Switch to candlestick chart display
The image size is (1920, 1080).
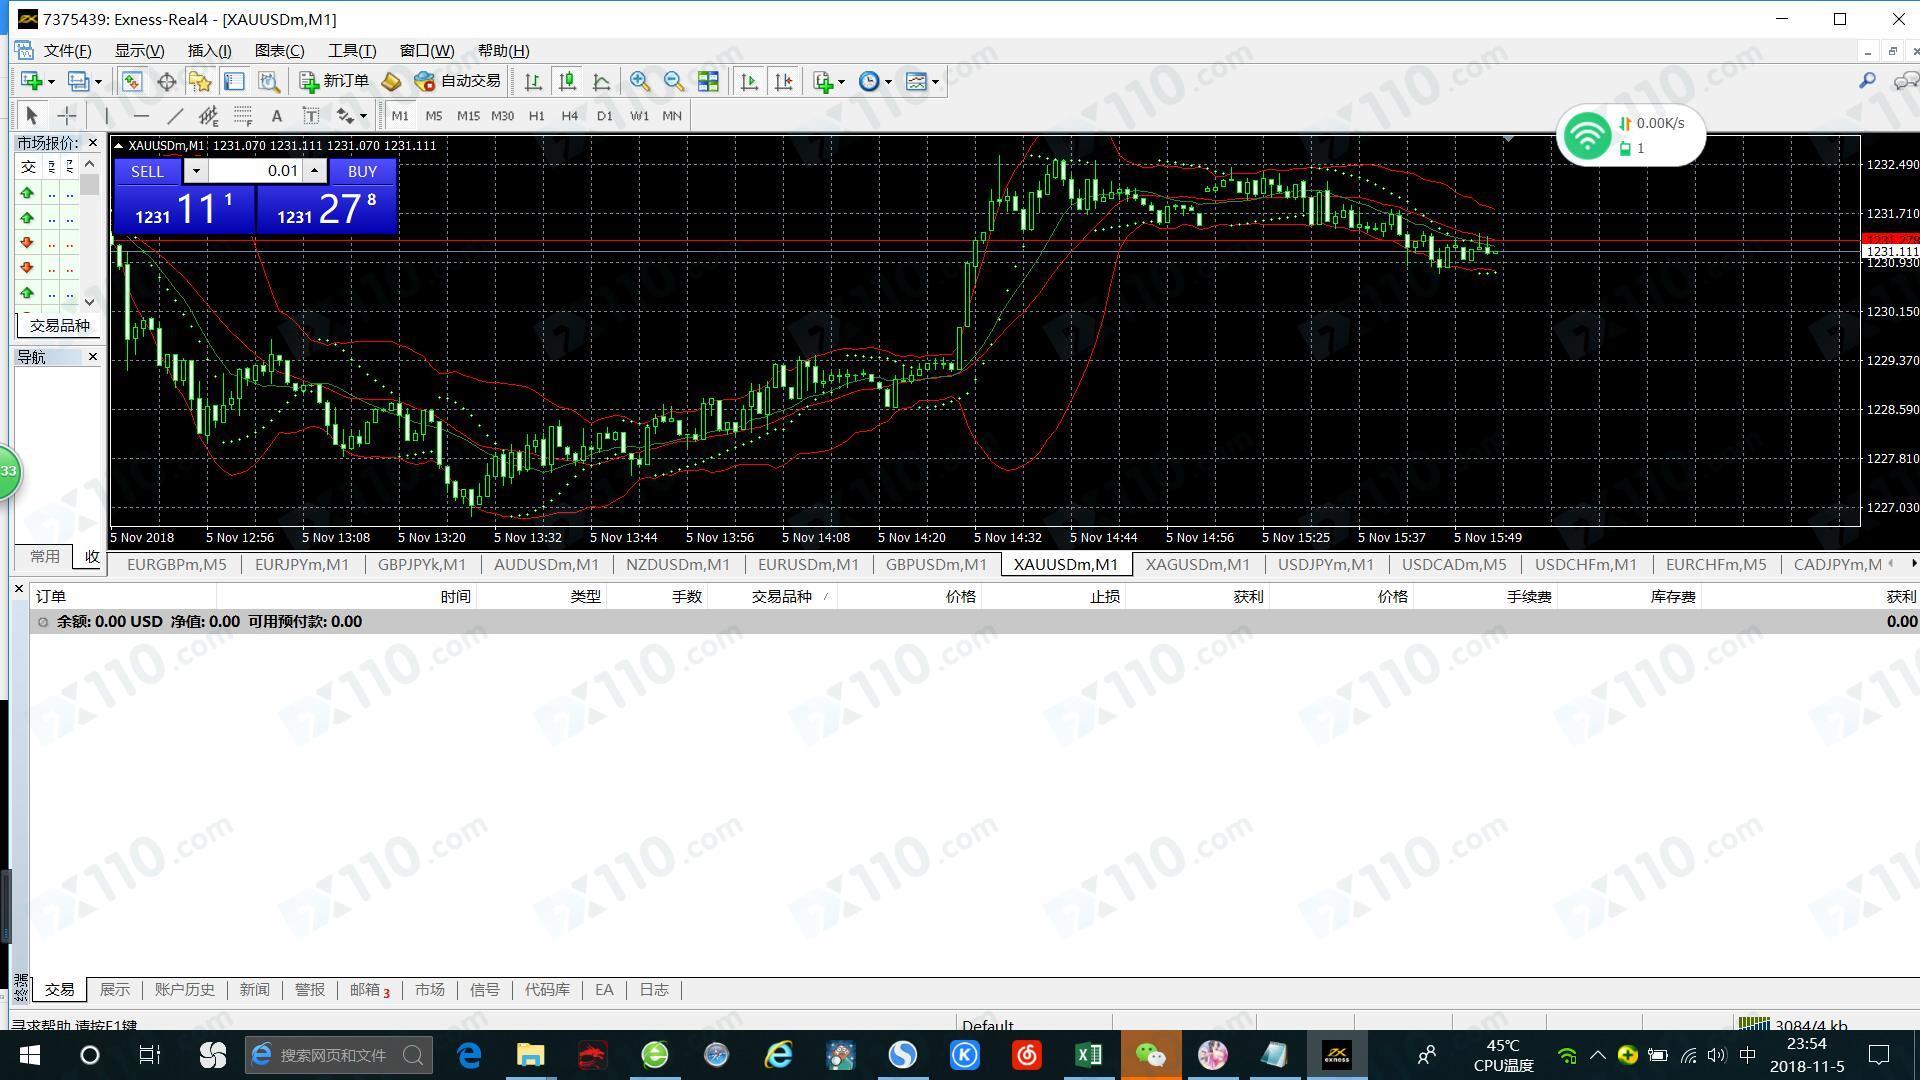point(567,82)
